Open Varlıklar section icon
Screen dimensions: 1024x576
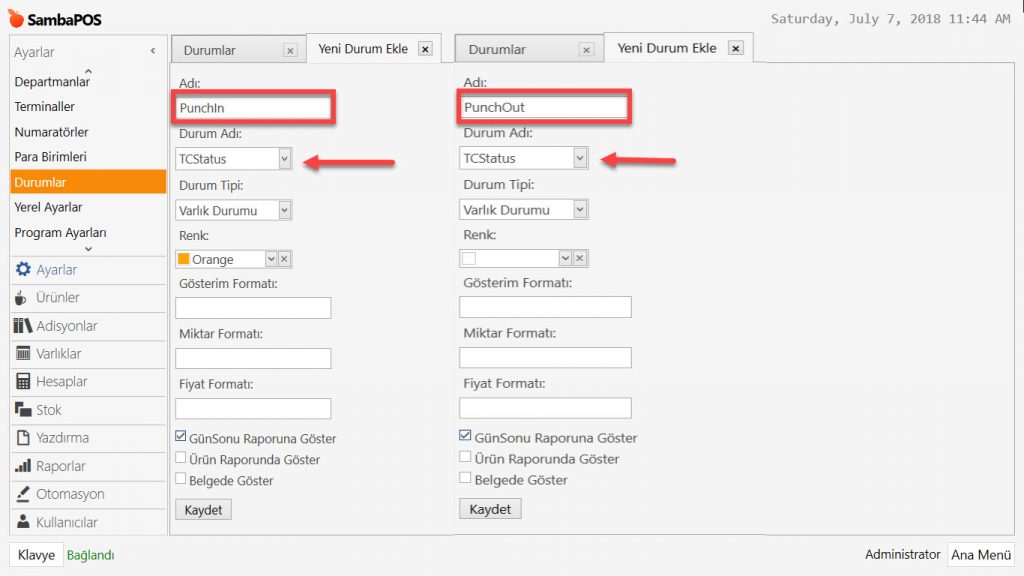[x=22, y=354]
